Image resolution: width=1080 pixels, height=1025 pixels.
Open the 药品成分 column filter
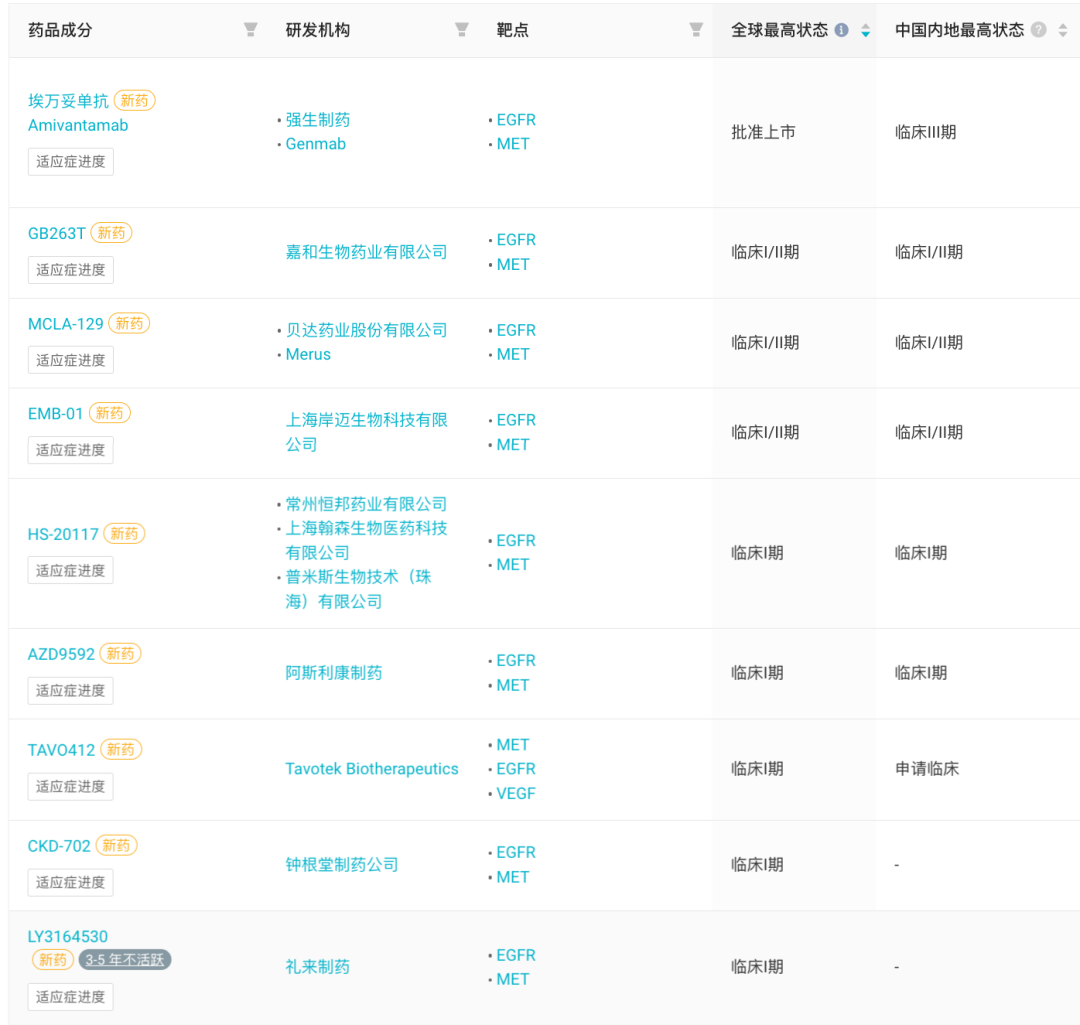[251, 30]
